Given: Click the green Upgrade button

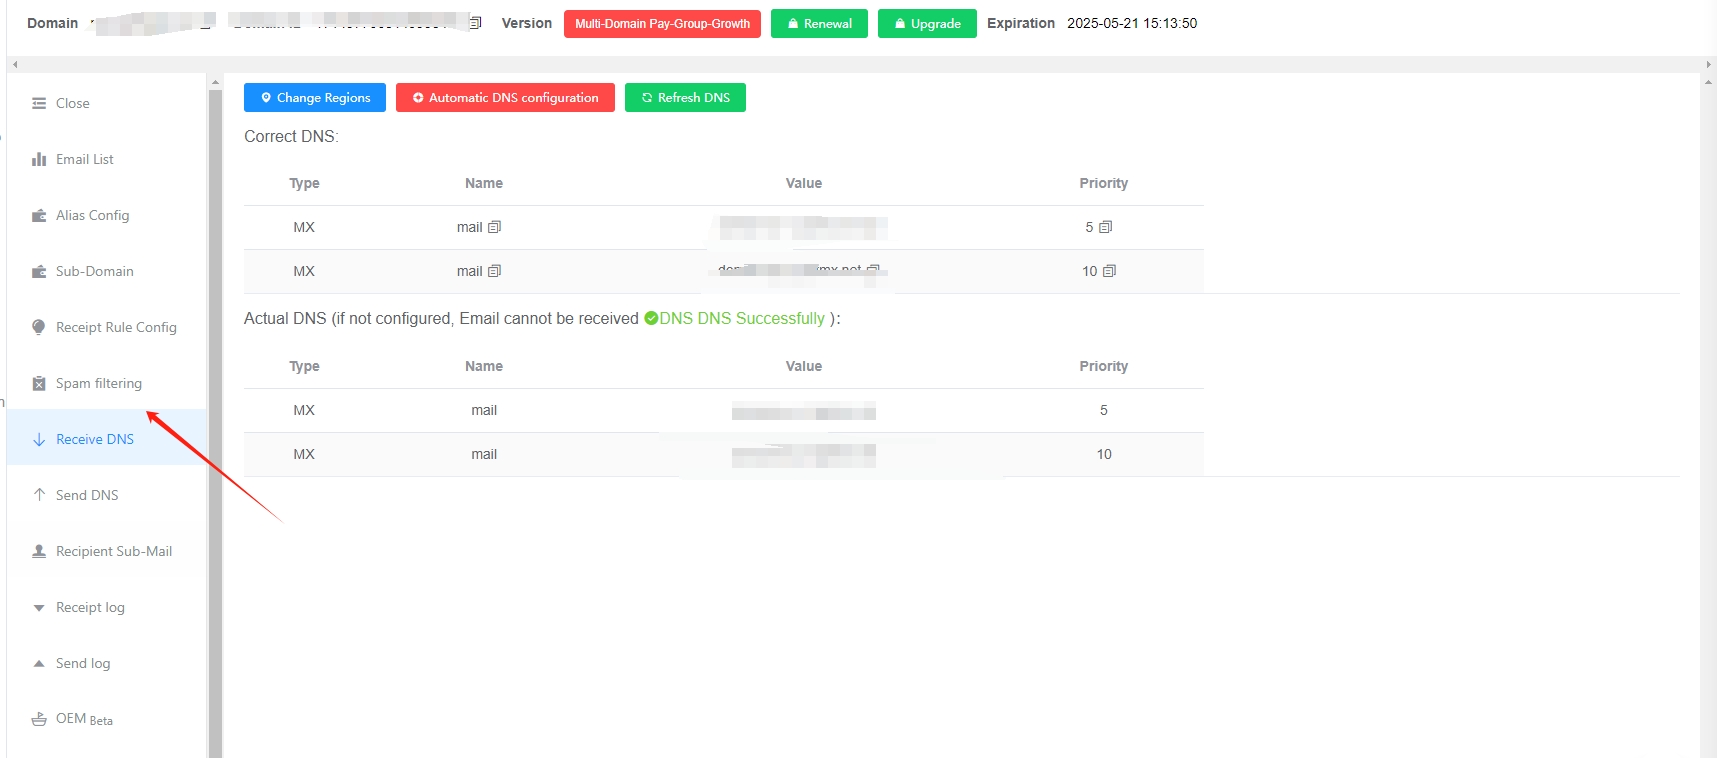Looking at the screenshot, I should pos(927,24).
